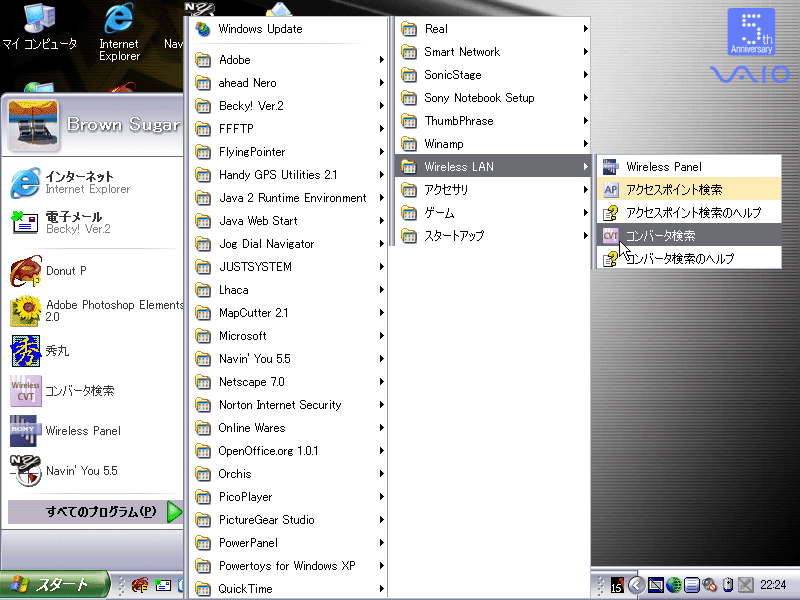Expand the Norton Internet Security submenu arrow

point(382,405)
